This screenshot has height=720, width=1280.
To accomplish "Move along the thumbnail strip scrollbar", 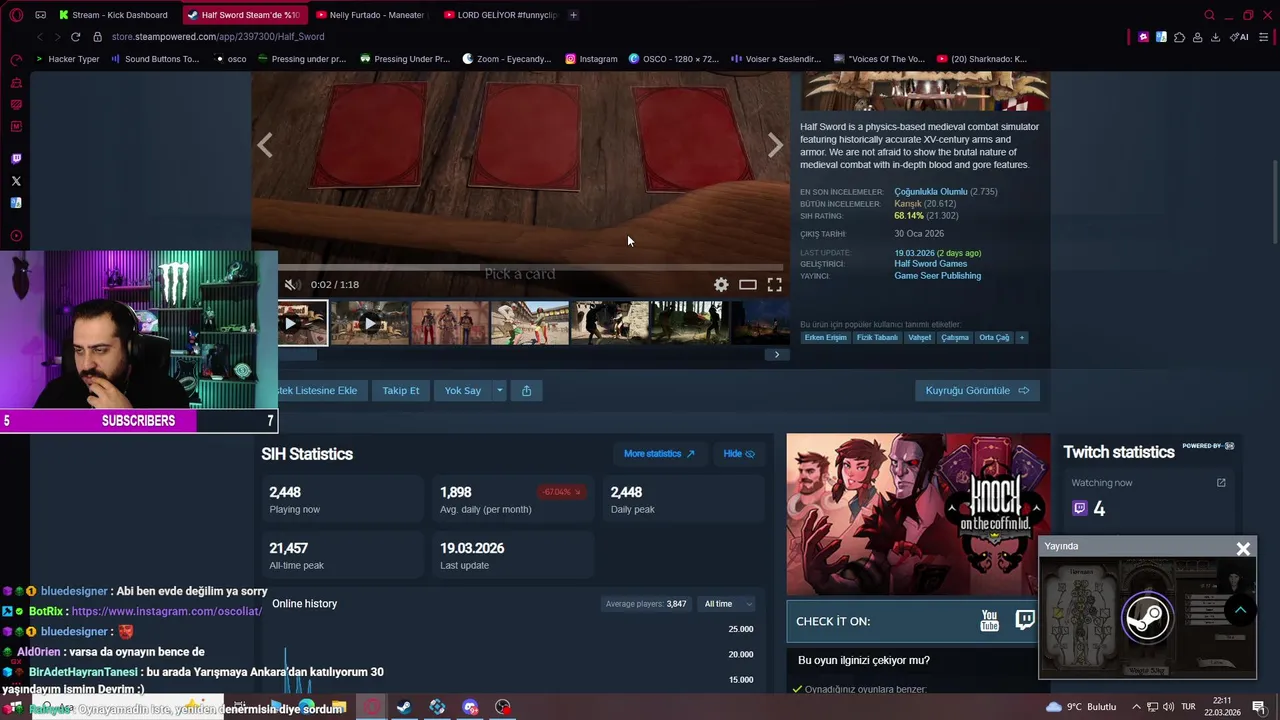I will click(298, 354).
